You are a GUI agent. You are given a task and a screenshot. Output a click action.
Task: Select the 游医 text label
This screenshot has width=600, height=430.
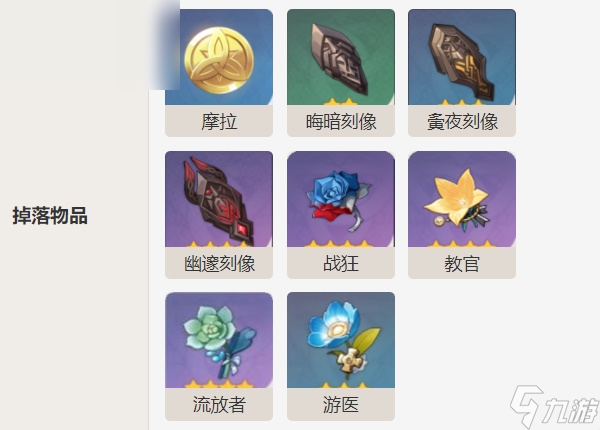coord(341,405)
